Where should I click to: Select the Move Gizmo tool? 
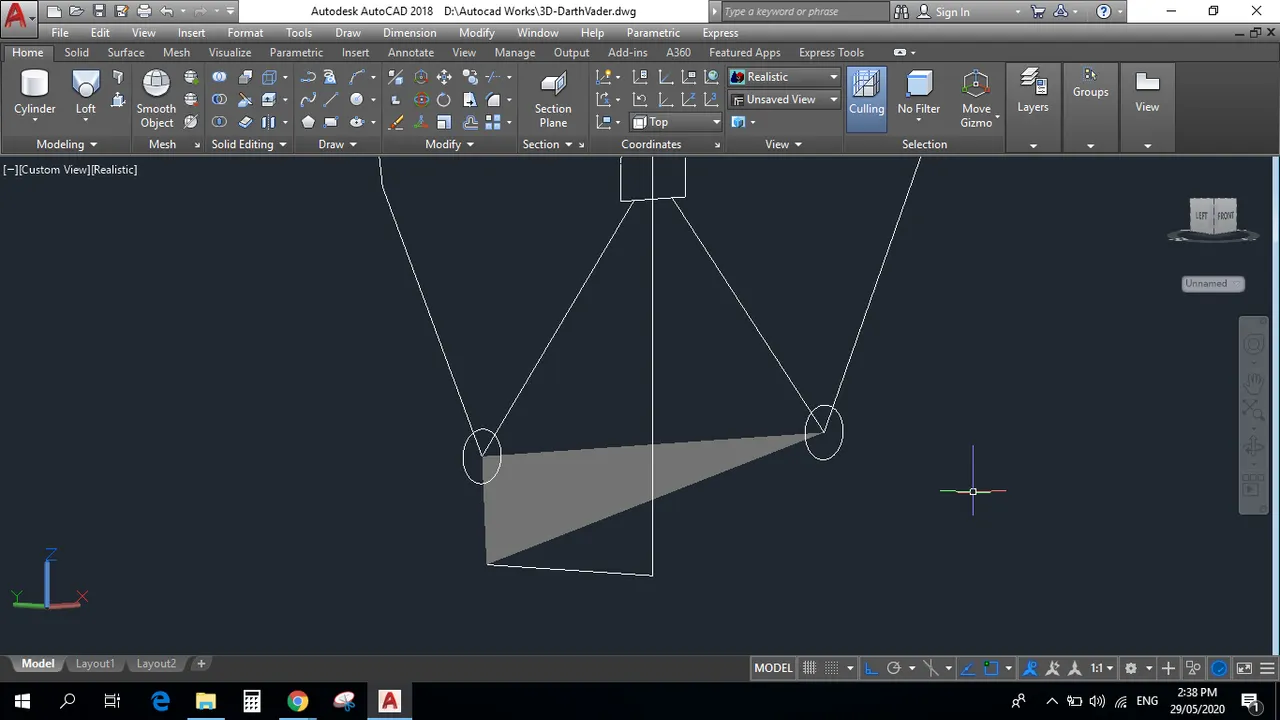976,99
